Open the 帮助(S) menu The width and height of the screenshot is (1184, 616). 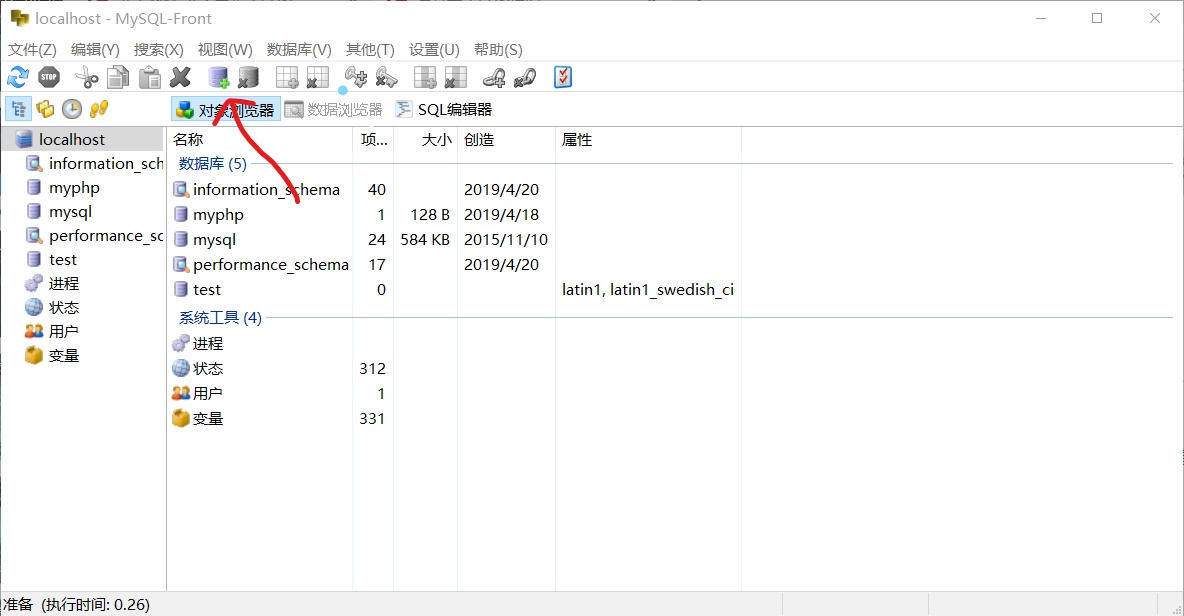pos(498,50)
